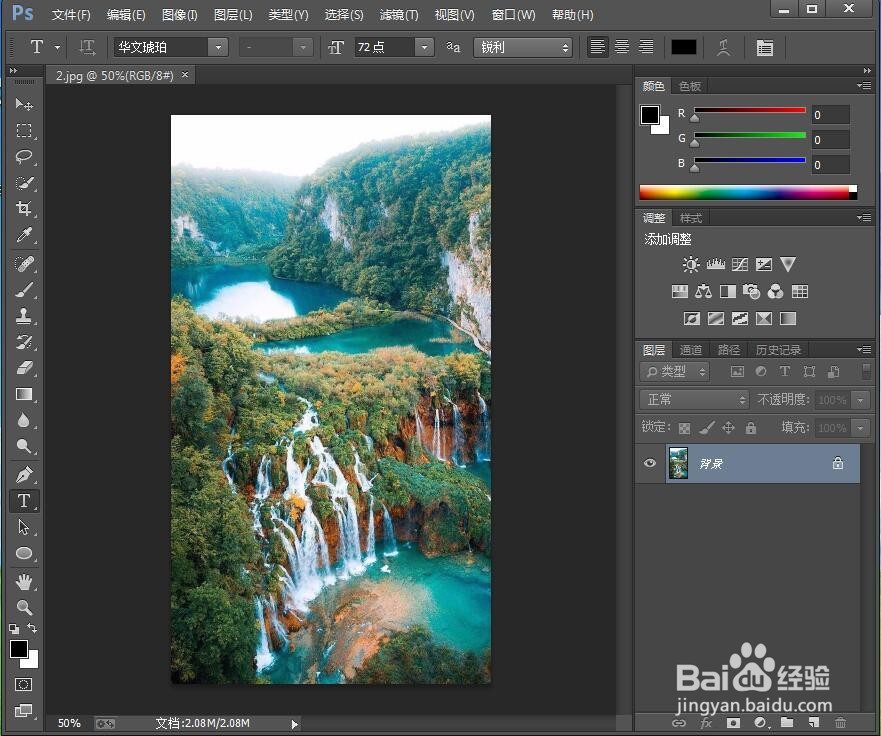
Task: Select the Eyedropper tool
Action: pos(24,235)
